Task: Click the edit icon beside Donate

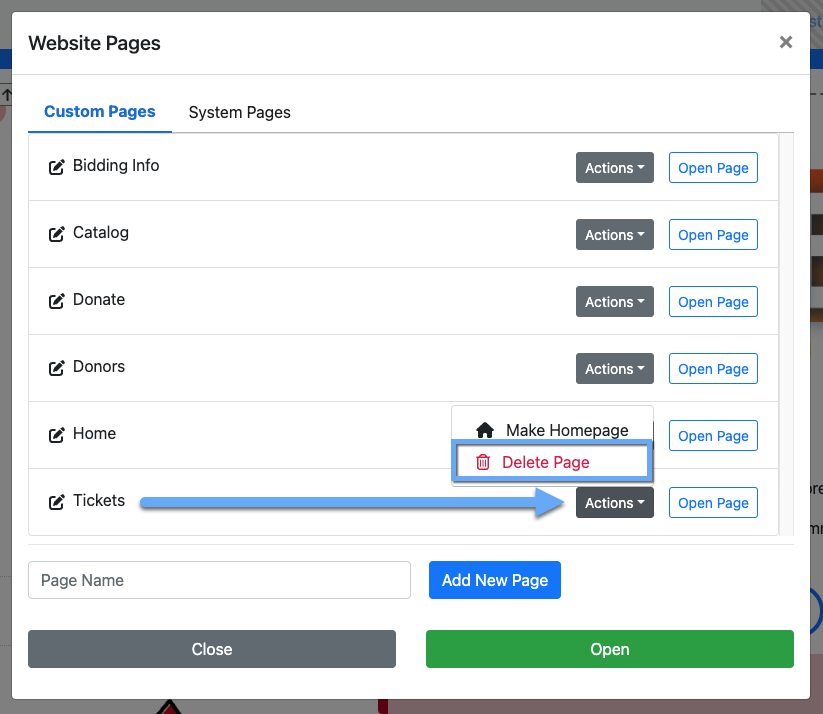Action: [x=57, y=301]
